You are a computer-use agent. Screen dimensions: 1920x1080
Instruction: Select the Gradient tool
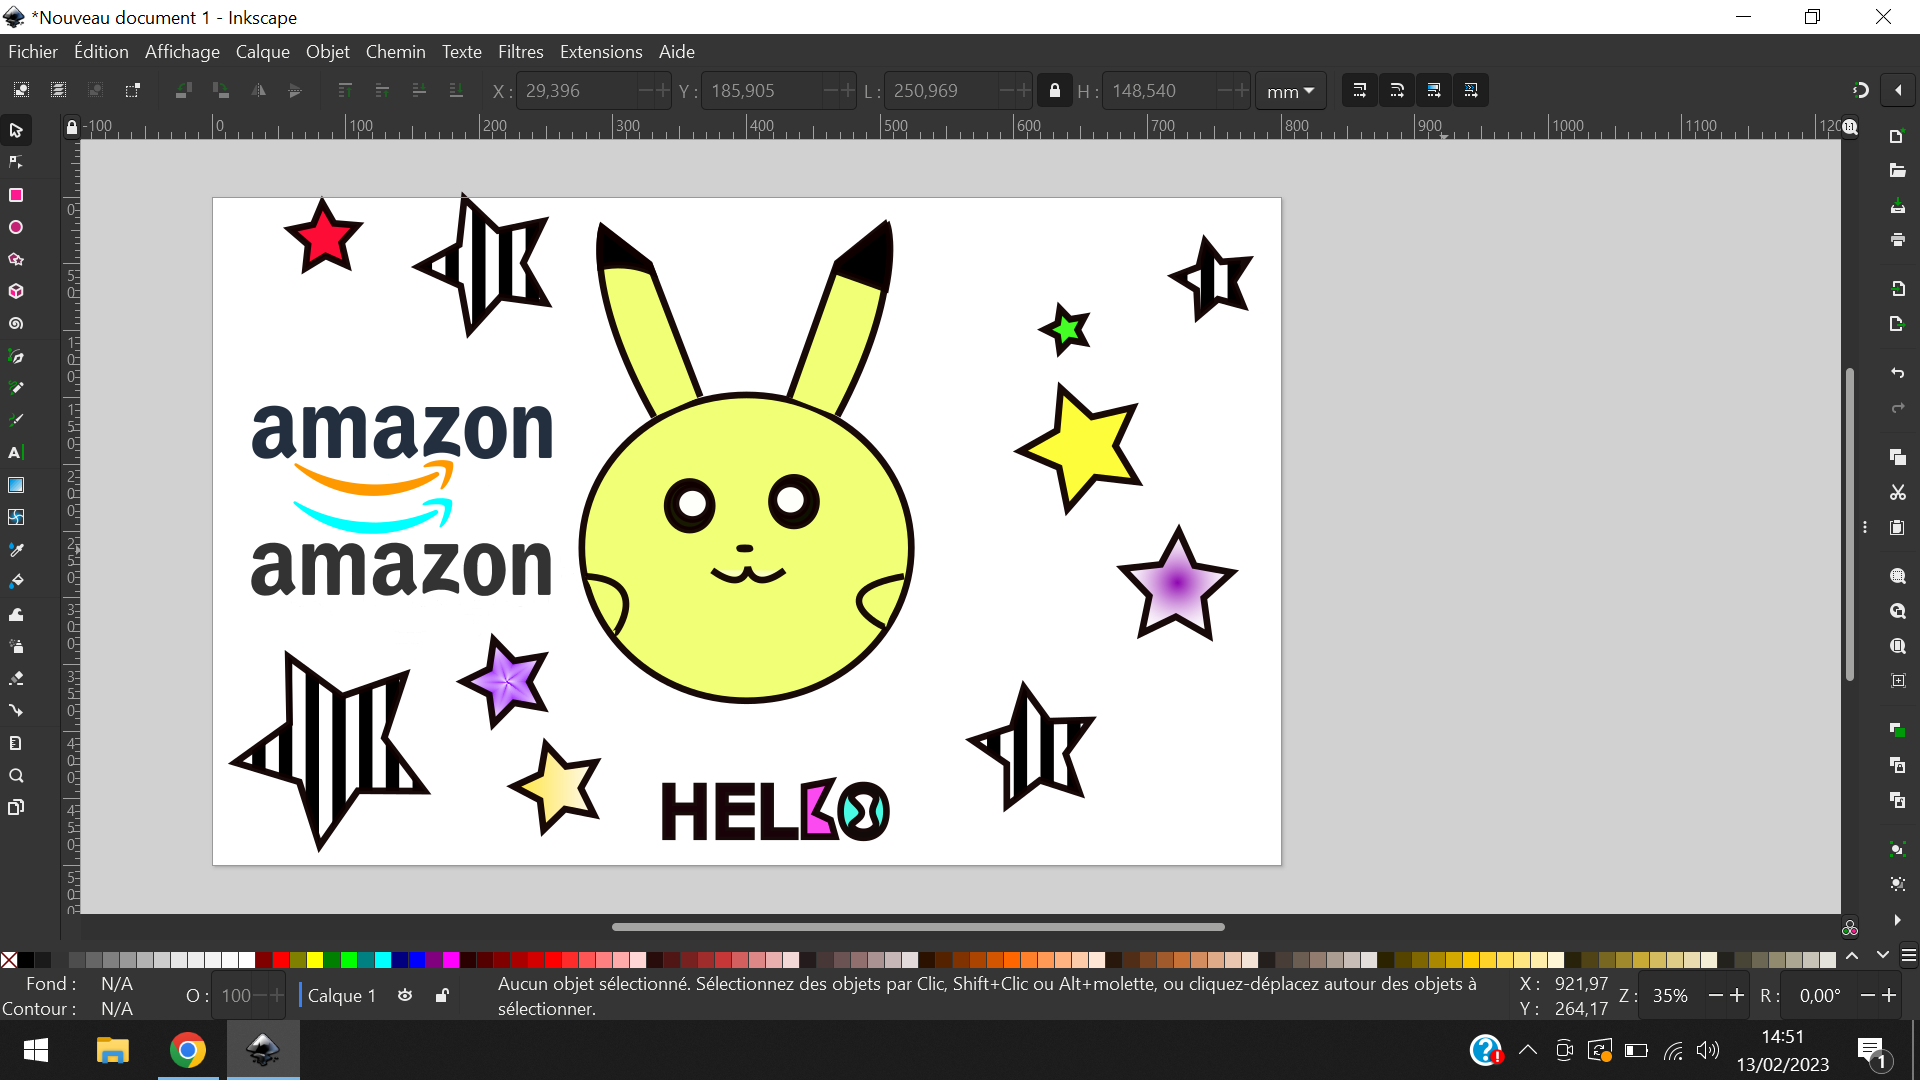16,485
